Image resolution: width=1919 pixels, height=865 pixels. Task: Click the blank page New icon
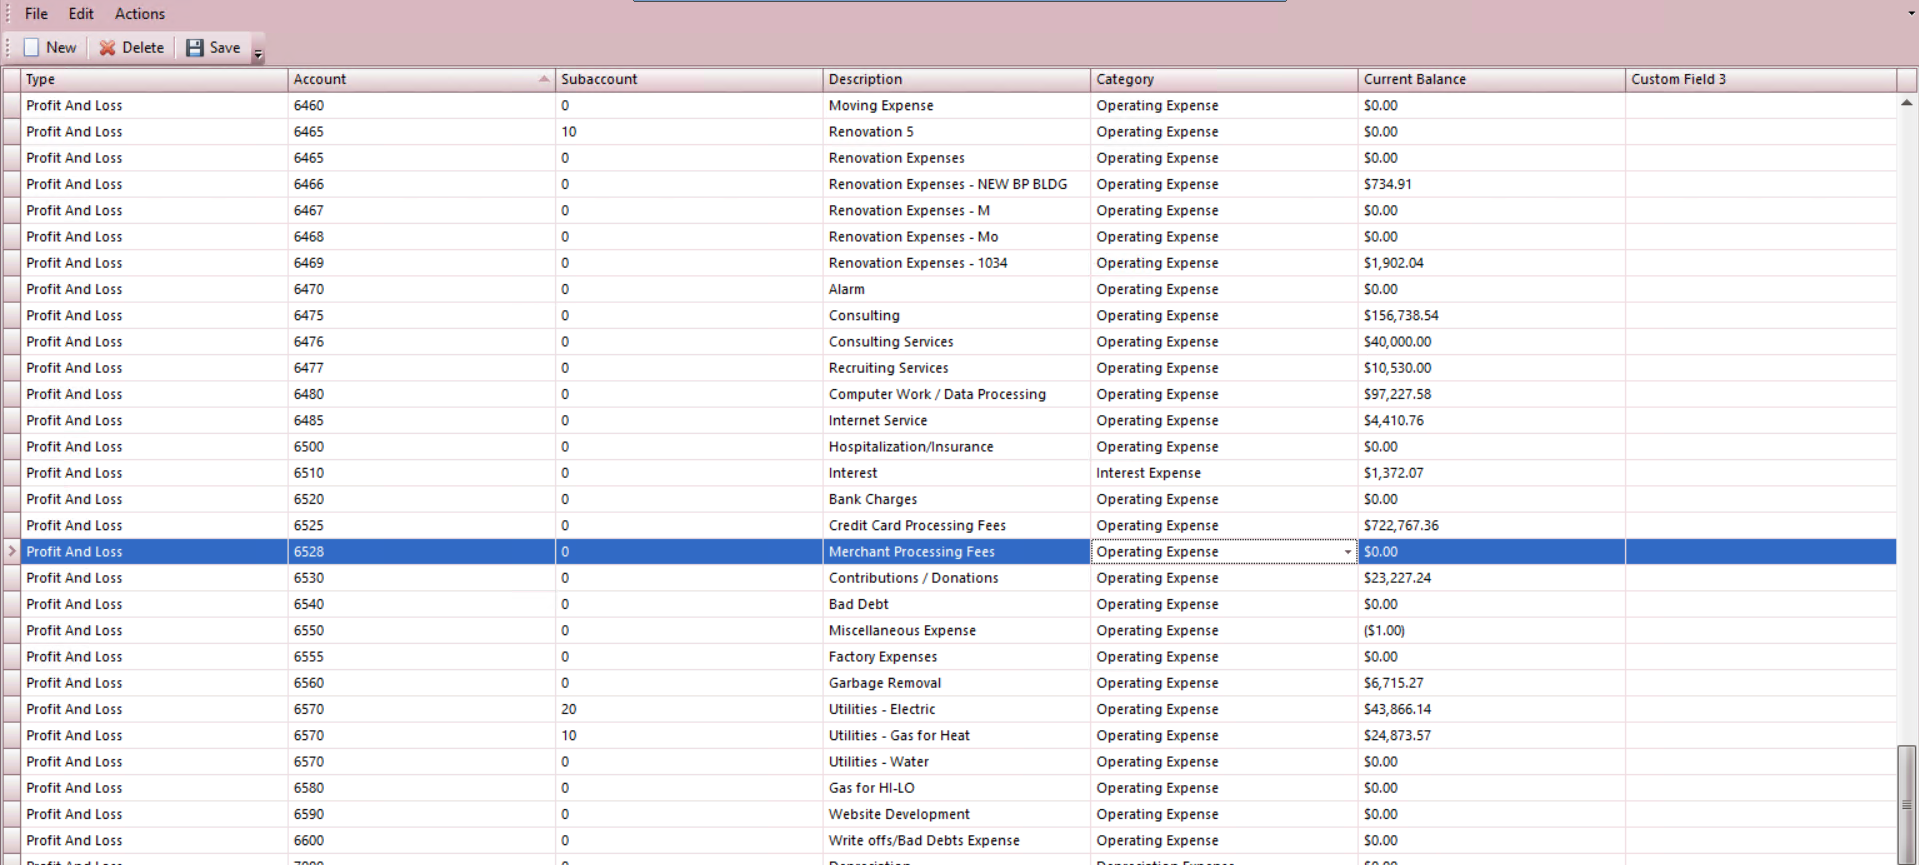tap(32, 48)
